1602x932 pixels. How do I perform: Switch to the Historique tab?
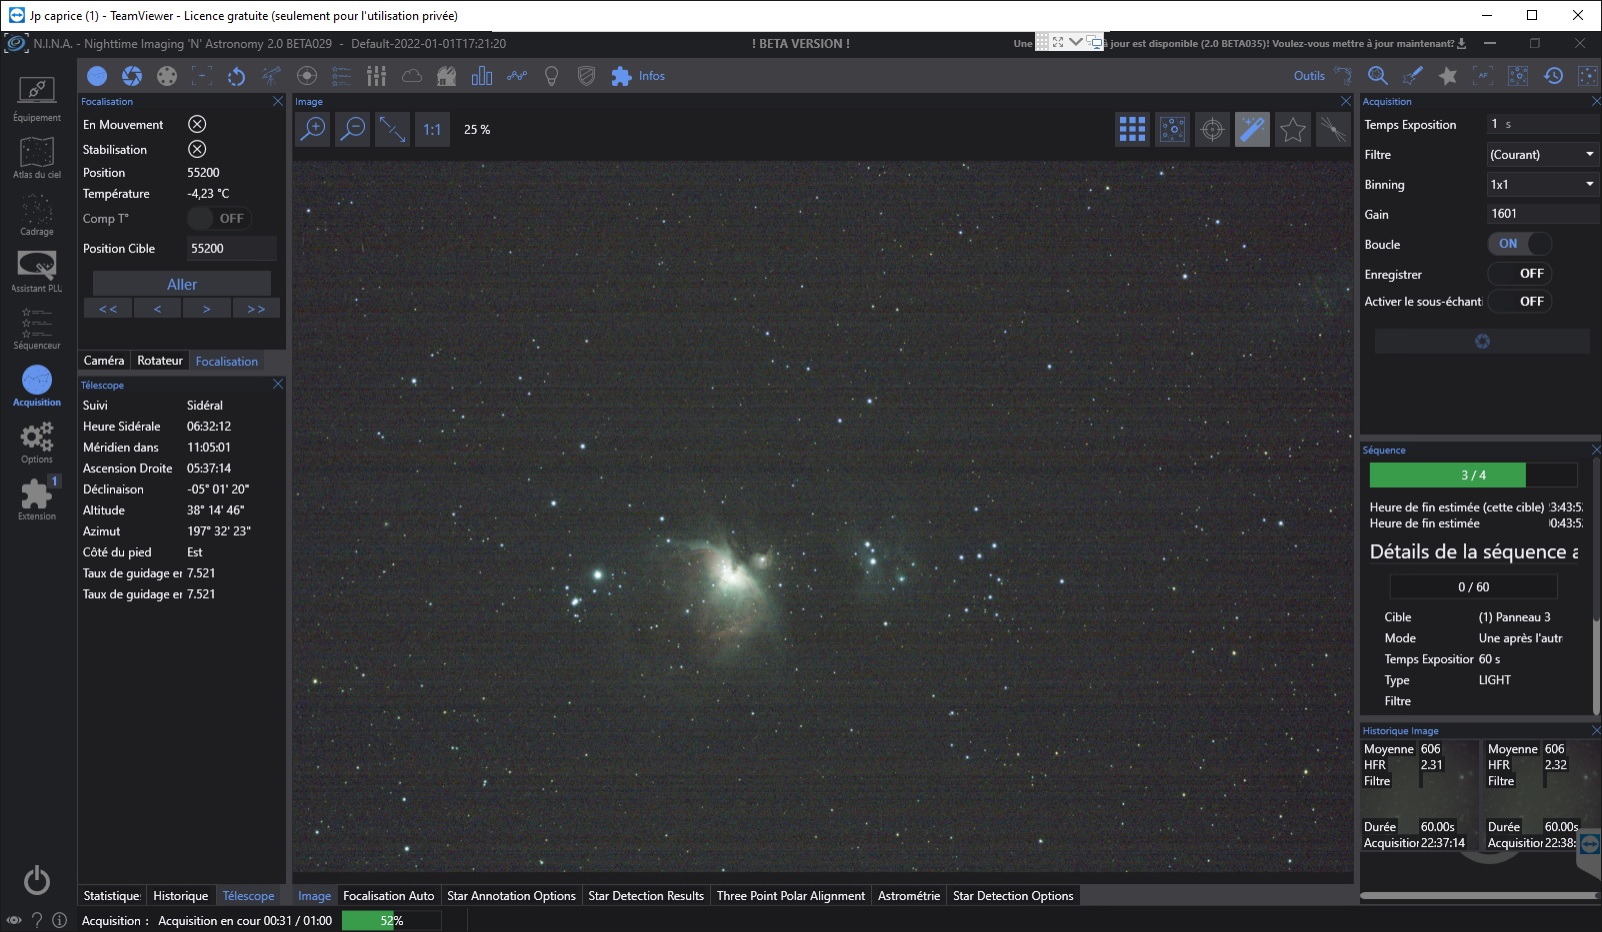[x=181, y=895]
